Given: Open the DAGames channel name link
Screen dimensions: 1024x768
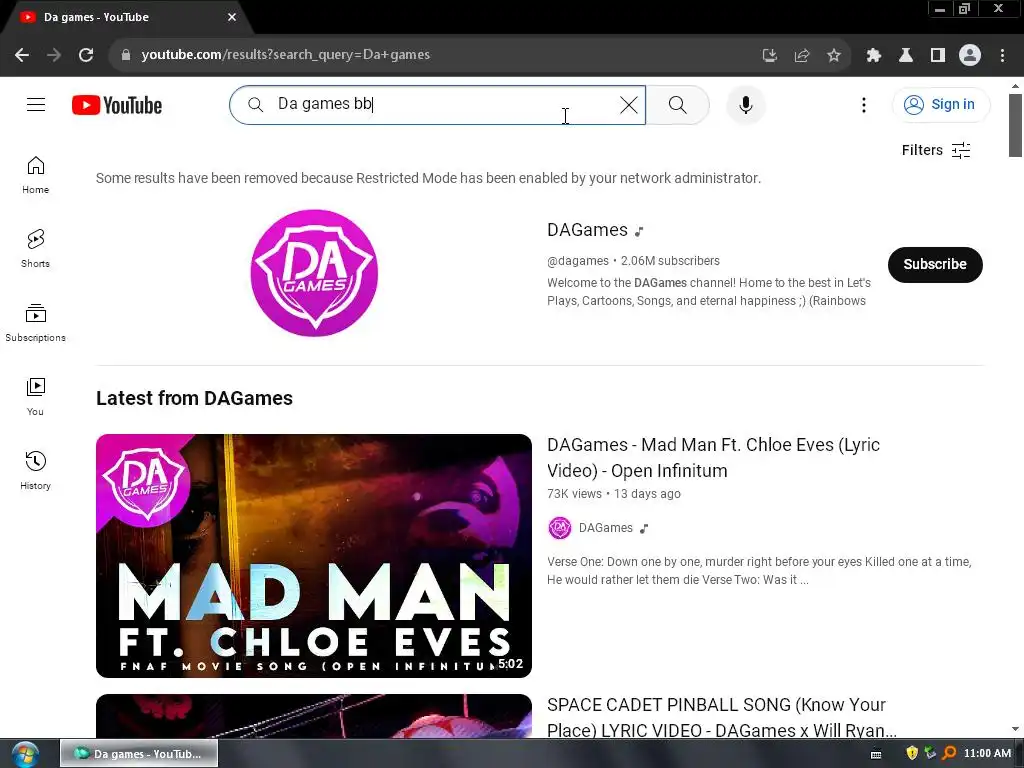Looking at the screenshot, I should [x=587, y=230].
